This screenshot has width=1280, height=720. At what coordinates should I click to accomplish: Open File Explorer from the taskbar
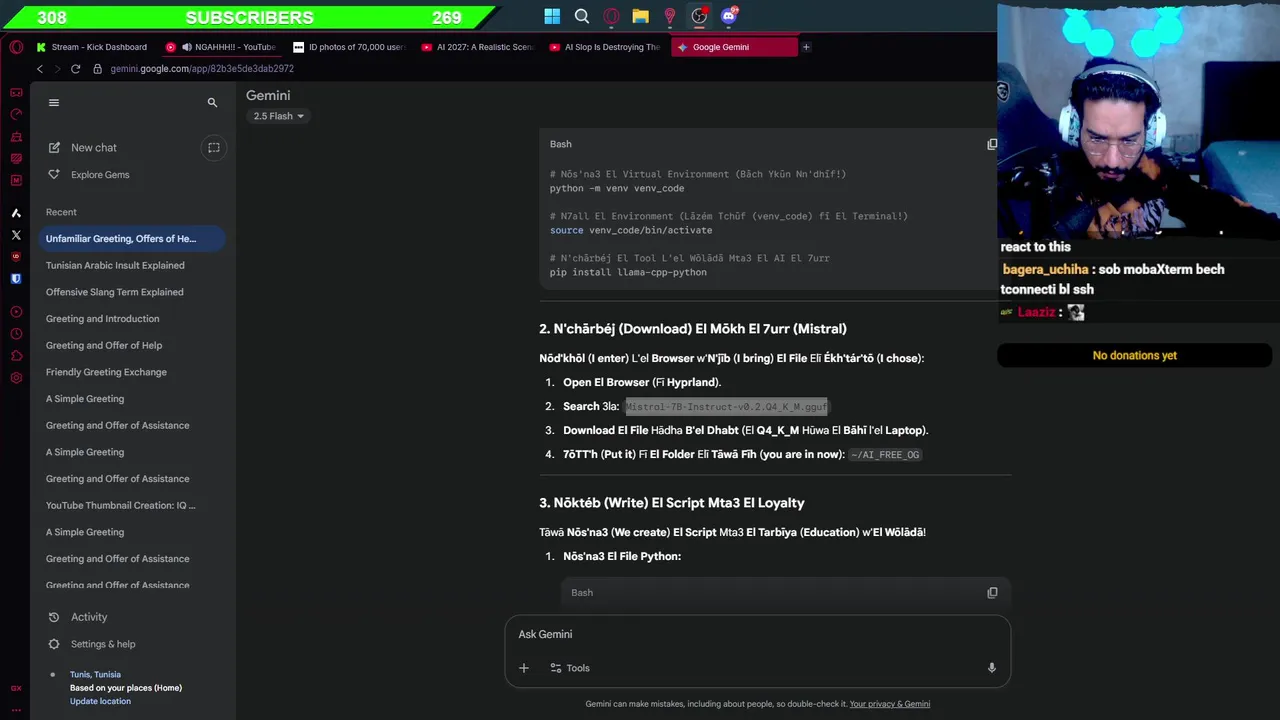(x=640, y=16)
